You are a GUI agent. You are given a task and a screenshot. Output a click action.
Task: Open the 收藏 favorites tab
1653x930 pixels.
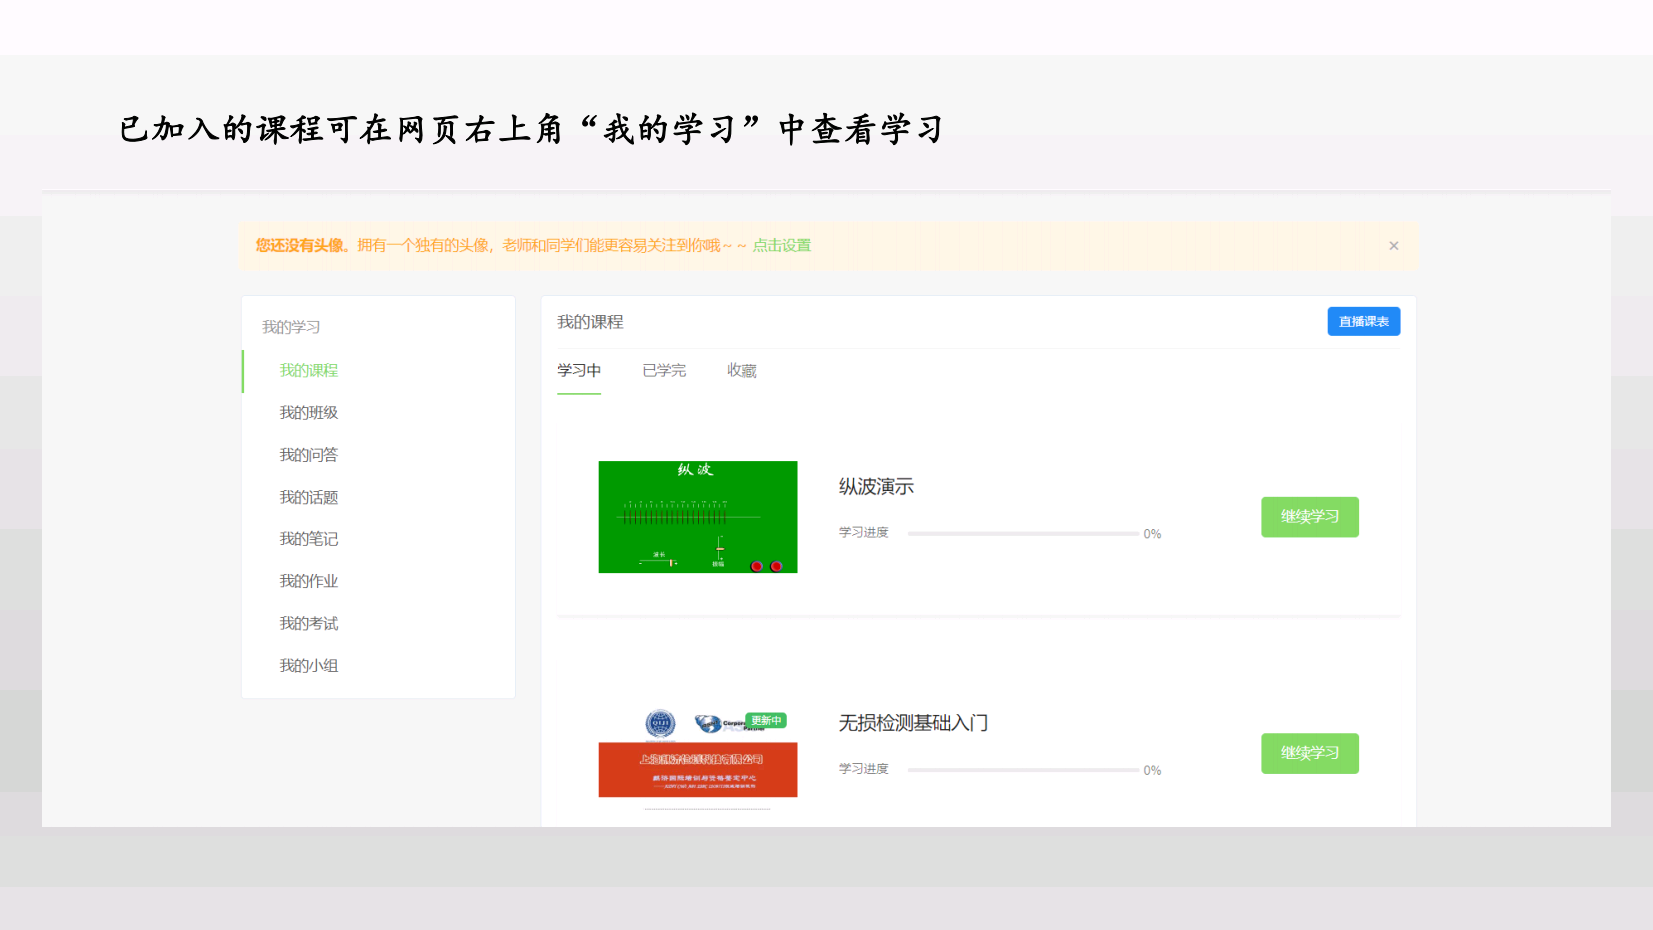click(x=741, y=371)
